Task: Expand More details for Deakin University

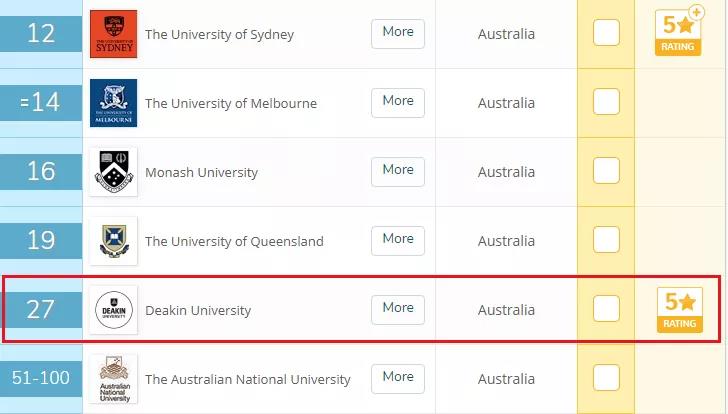Action: pyautogui.click(x=398, y=308)
